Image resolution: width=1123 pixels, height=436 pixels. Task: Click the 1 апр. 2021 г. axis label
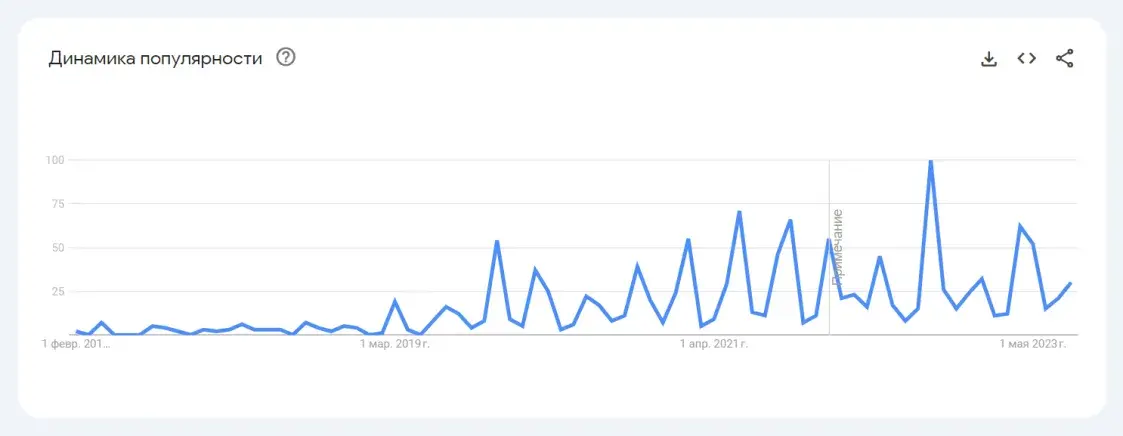tap(714, 344)
